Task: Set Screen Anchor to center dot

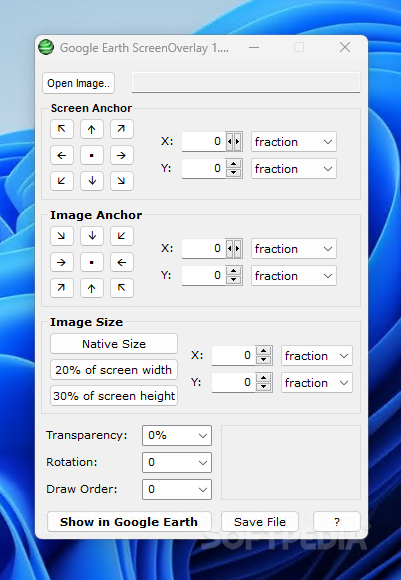Action: (x=92, y=155)
